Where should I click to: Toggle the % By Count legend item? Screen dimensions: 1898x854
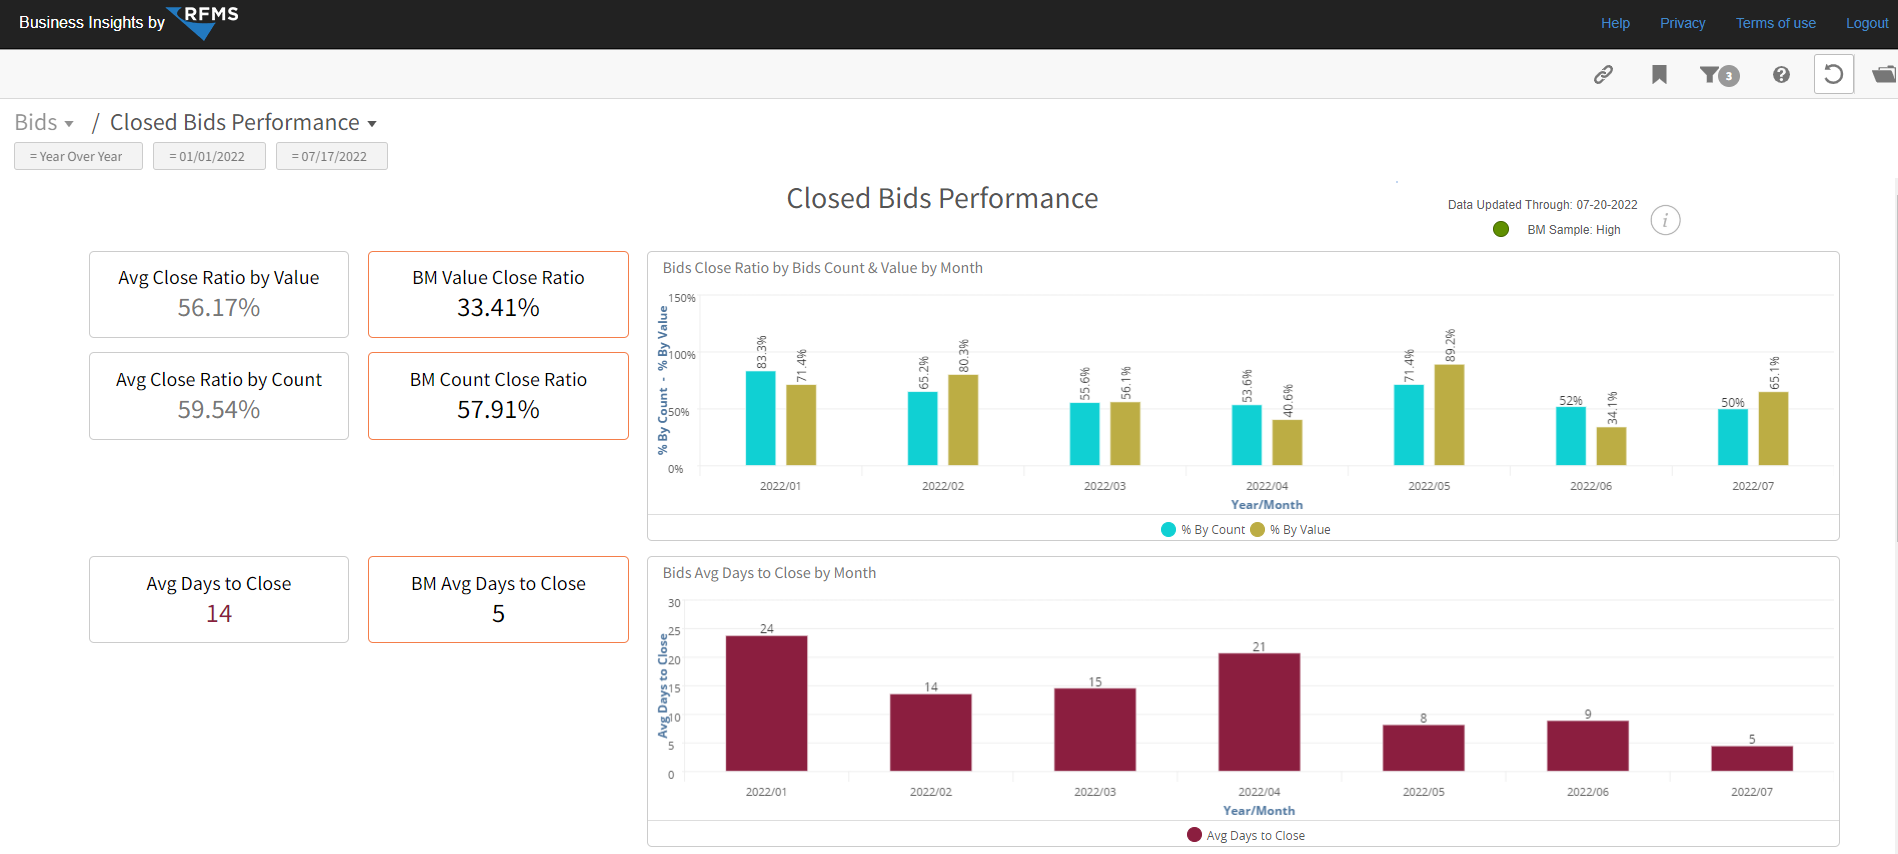coord(1203,530)
